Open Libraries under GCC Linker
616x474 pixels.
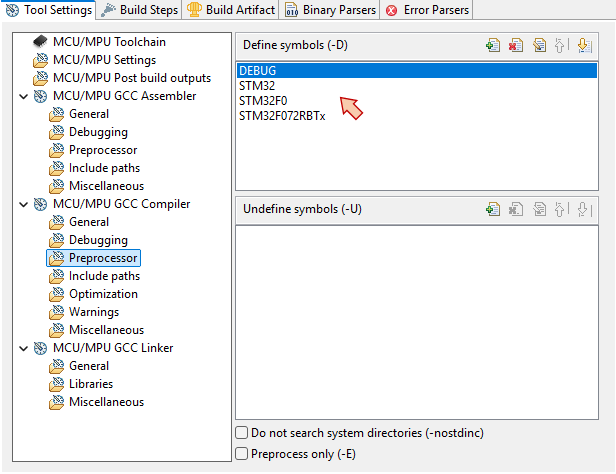pos(90,384)
